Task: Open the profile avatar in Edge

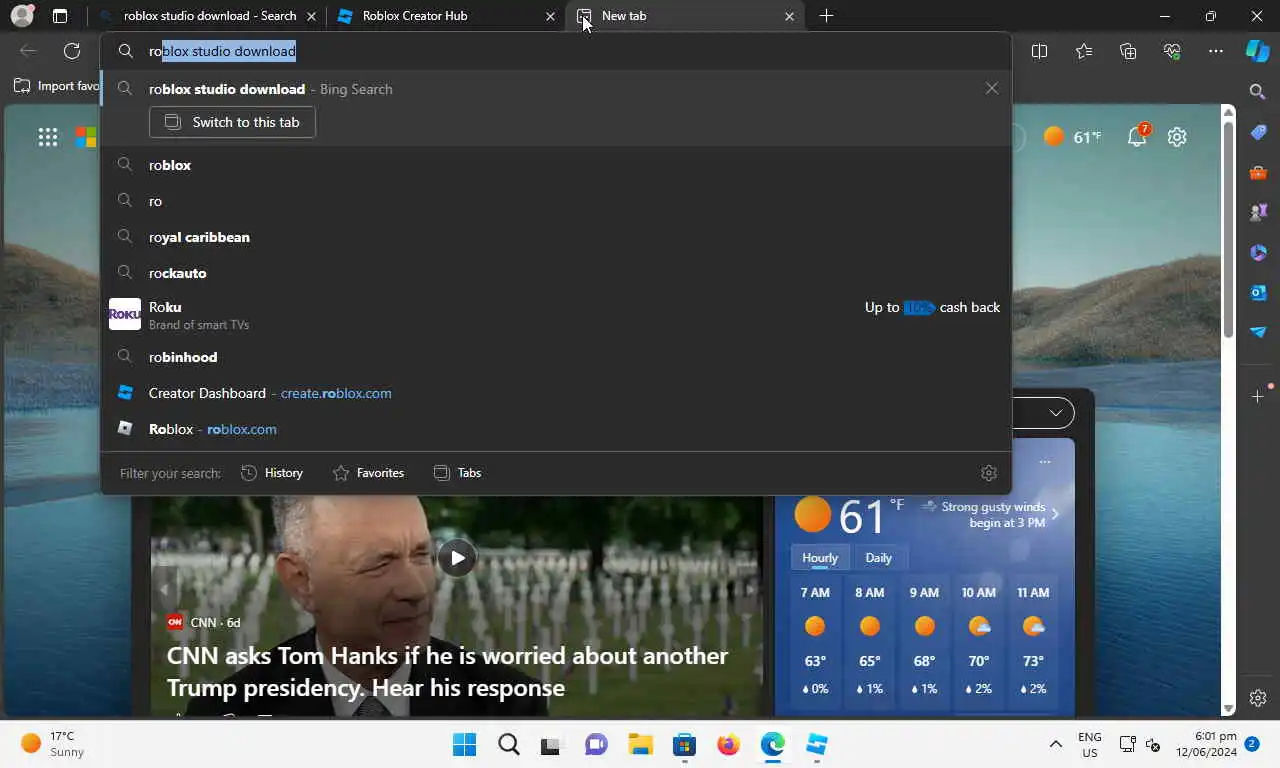Action: (21, 16)
